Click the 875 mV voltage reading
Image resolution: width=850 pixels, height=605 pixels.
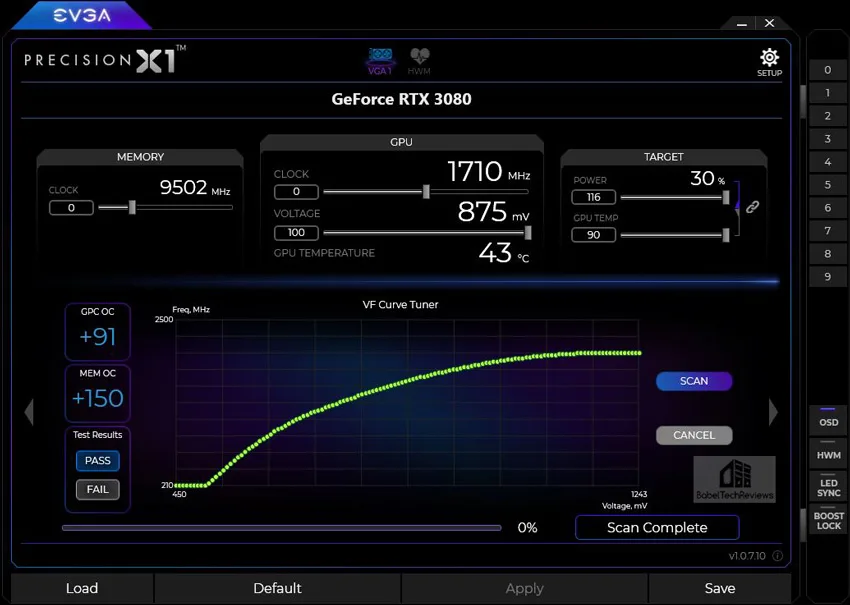tap(493, 211)
